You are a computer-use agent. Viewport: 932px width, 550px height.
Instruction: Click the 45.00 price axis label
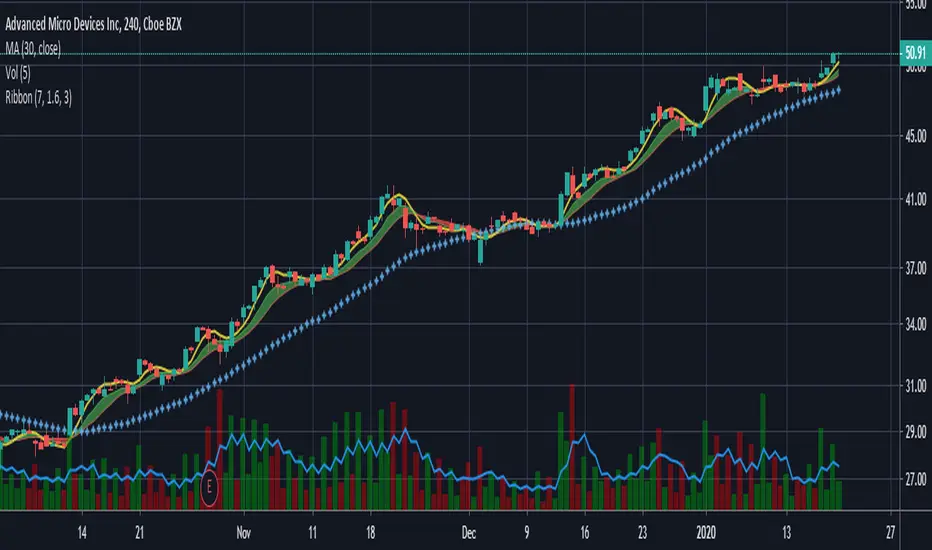pyautogui.click(x=915, y=136)
